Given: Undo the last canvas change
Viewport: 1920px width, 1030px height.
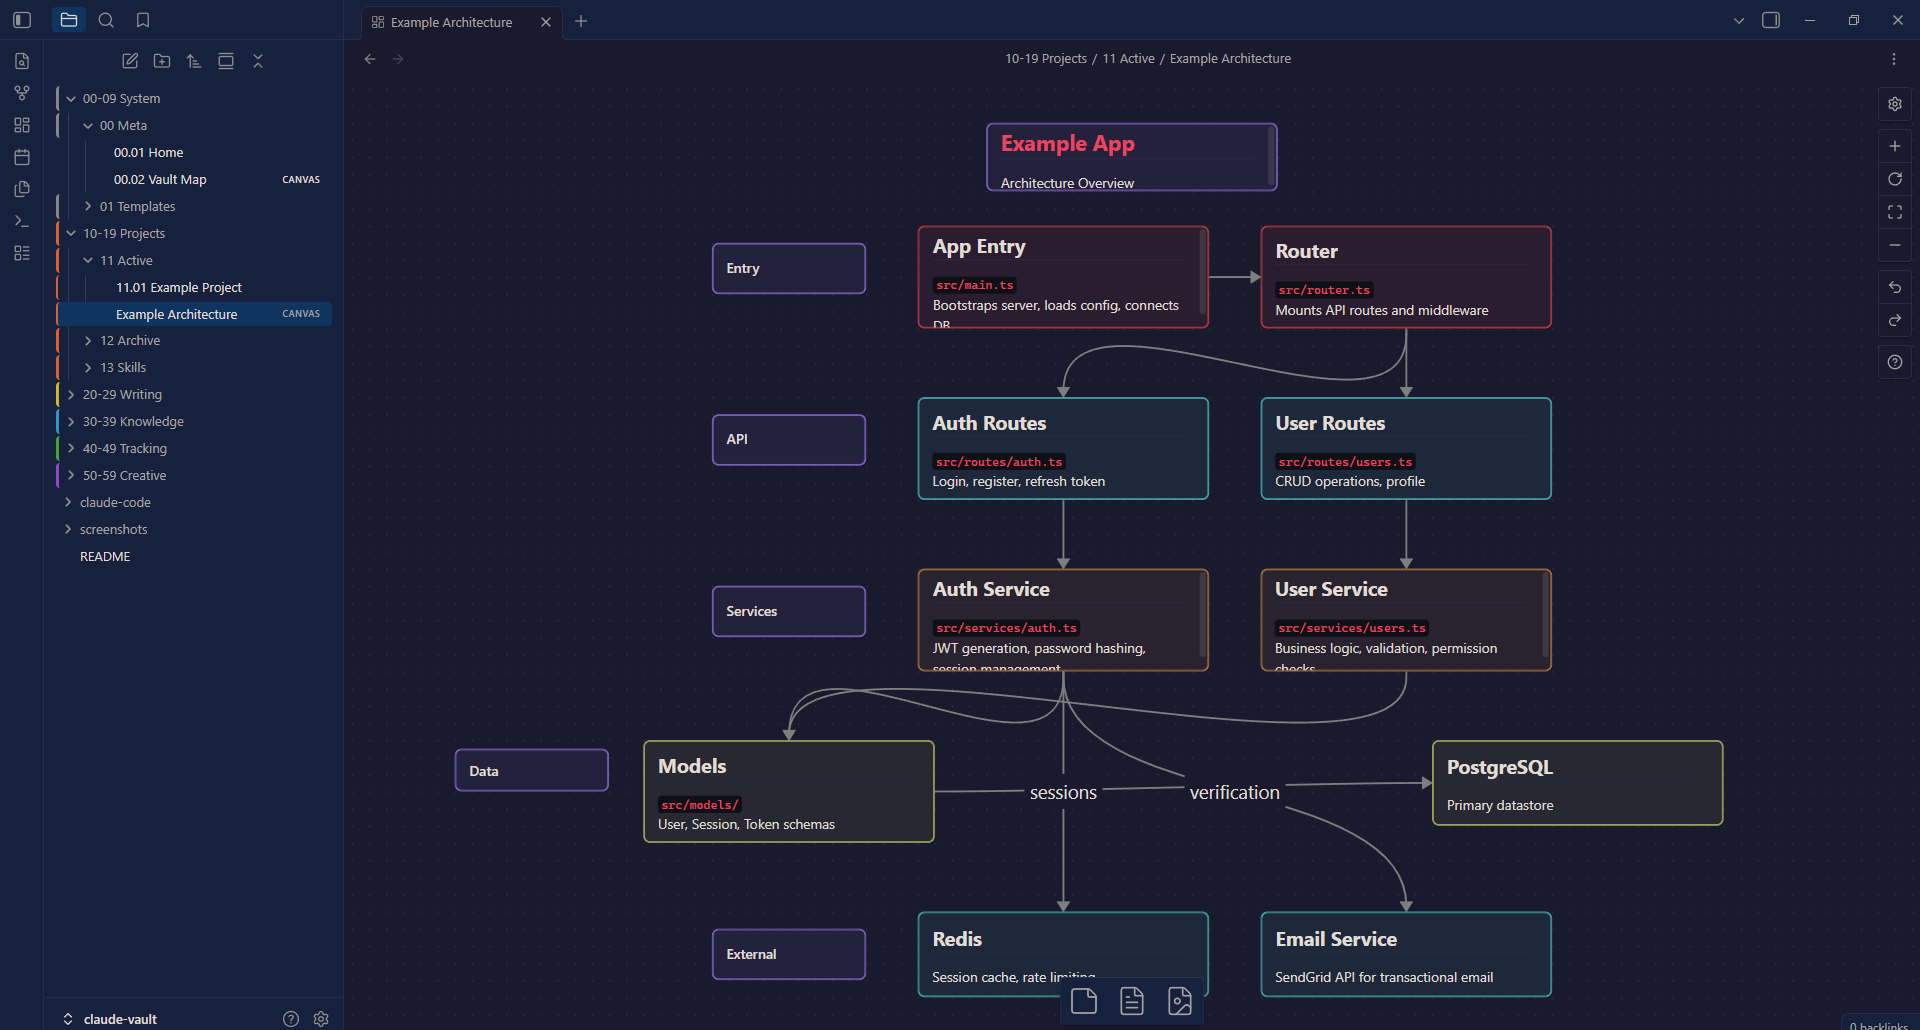Looking at the screenshot, I should [x=1895, y=287].
